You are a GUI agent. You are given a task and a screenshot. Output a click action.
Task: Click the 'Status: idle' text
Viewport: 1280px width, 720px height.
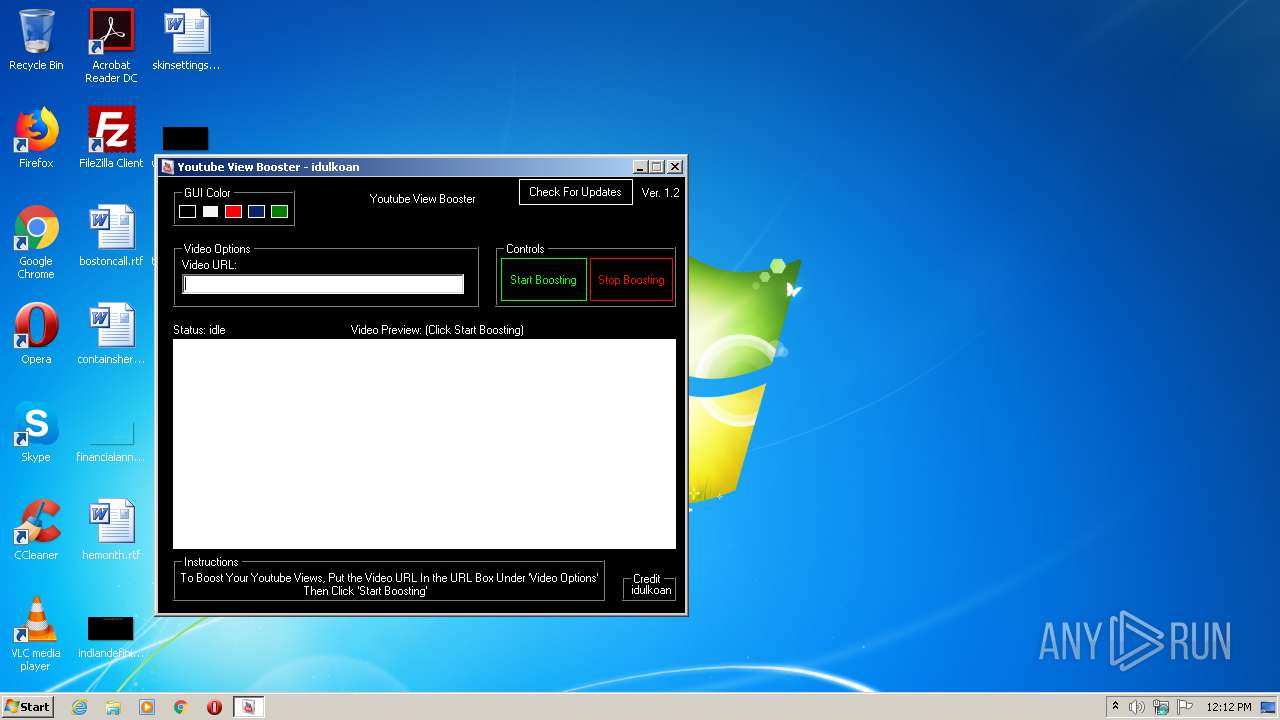(199, 330)
